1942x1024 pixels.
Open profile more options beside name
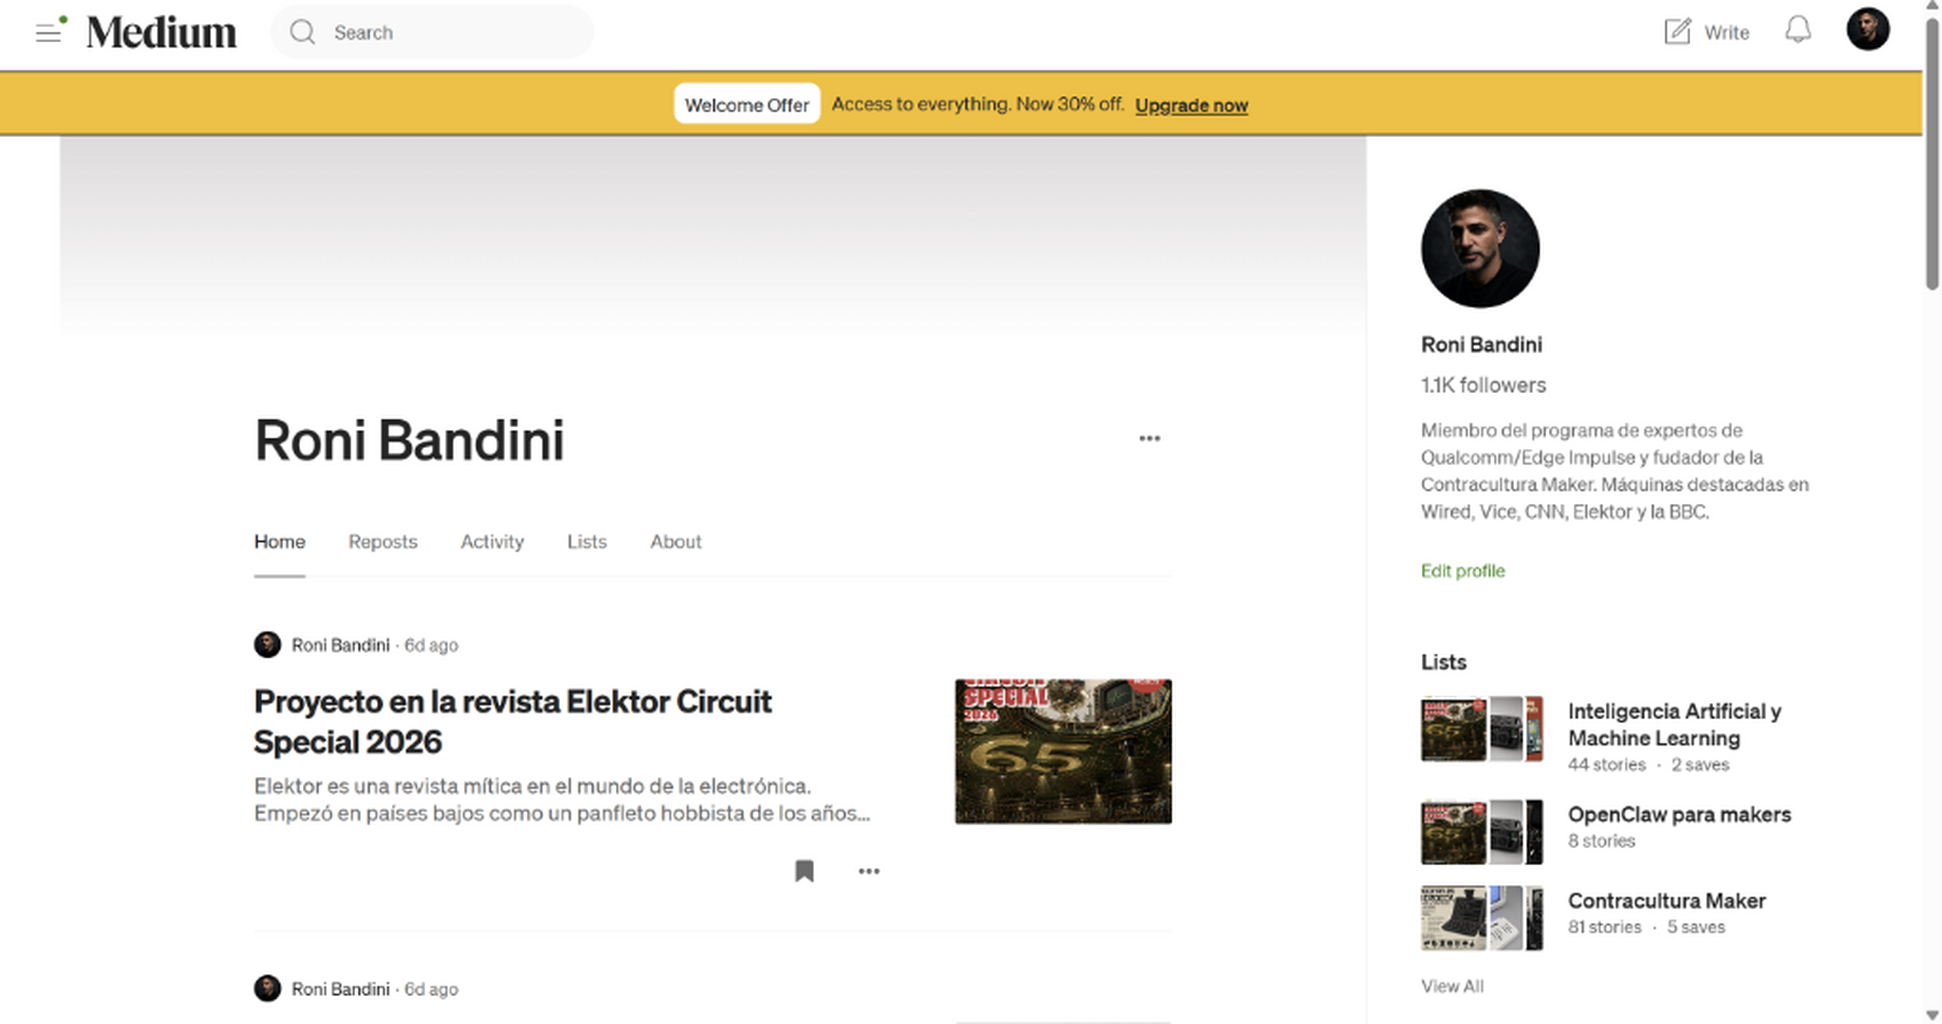[1149, 438]
